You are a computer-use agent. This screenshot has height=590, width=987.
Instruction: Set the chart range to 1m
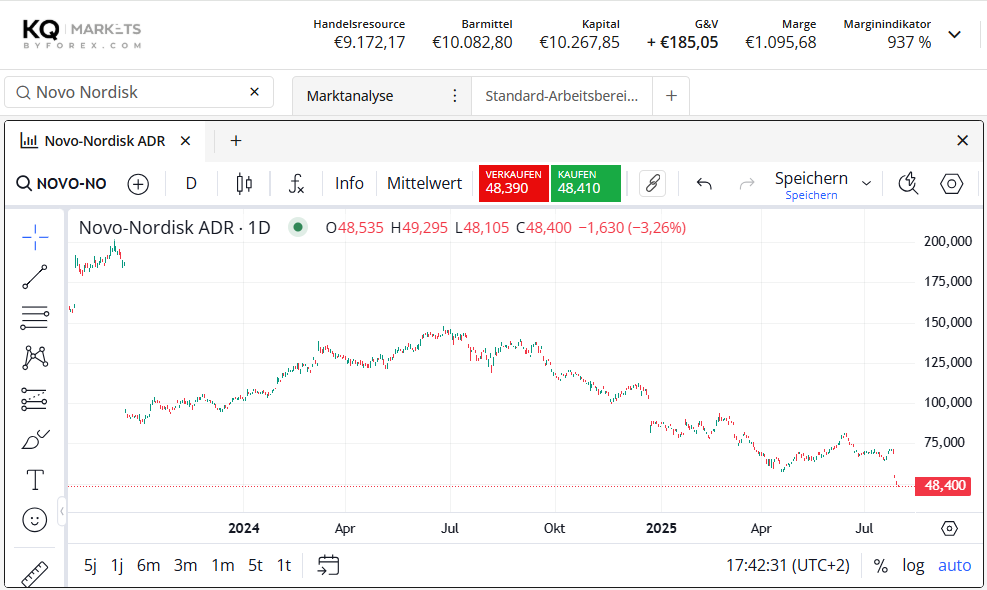pyautogui.click(x=223, y=565)
